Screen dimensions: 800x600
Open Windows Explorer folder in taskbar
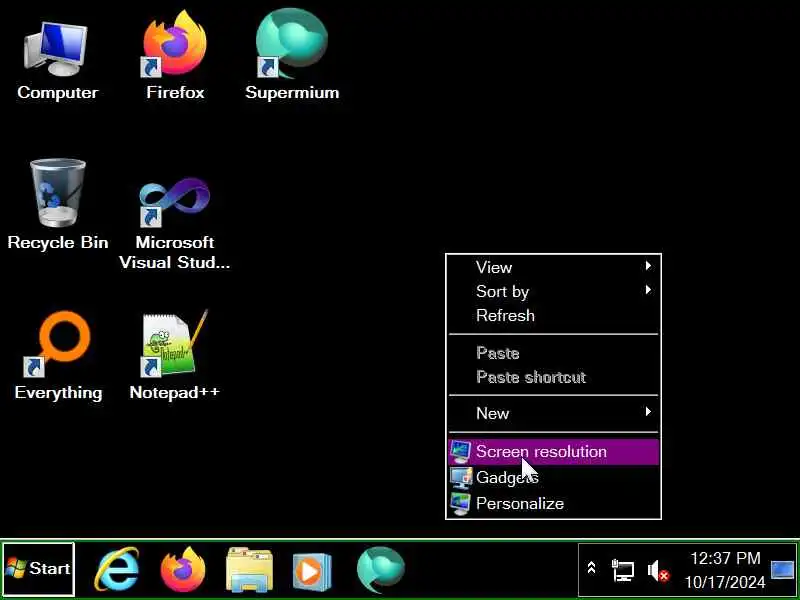pyautogui.click(x=249, y=569)
